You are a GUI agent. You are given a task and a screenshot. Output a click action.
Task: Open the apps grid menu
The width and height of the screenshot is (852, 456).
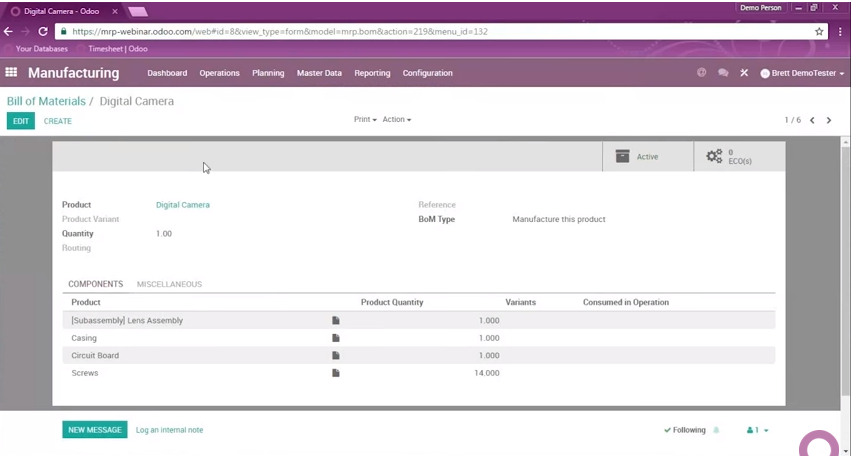pyautogui.click(x=12, y=73)
